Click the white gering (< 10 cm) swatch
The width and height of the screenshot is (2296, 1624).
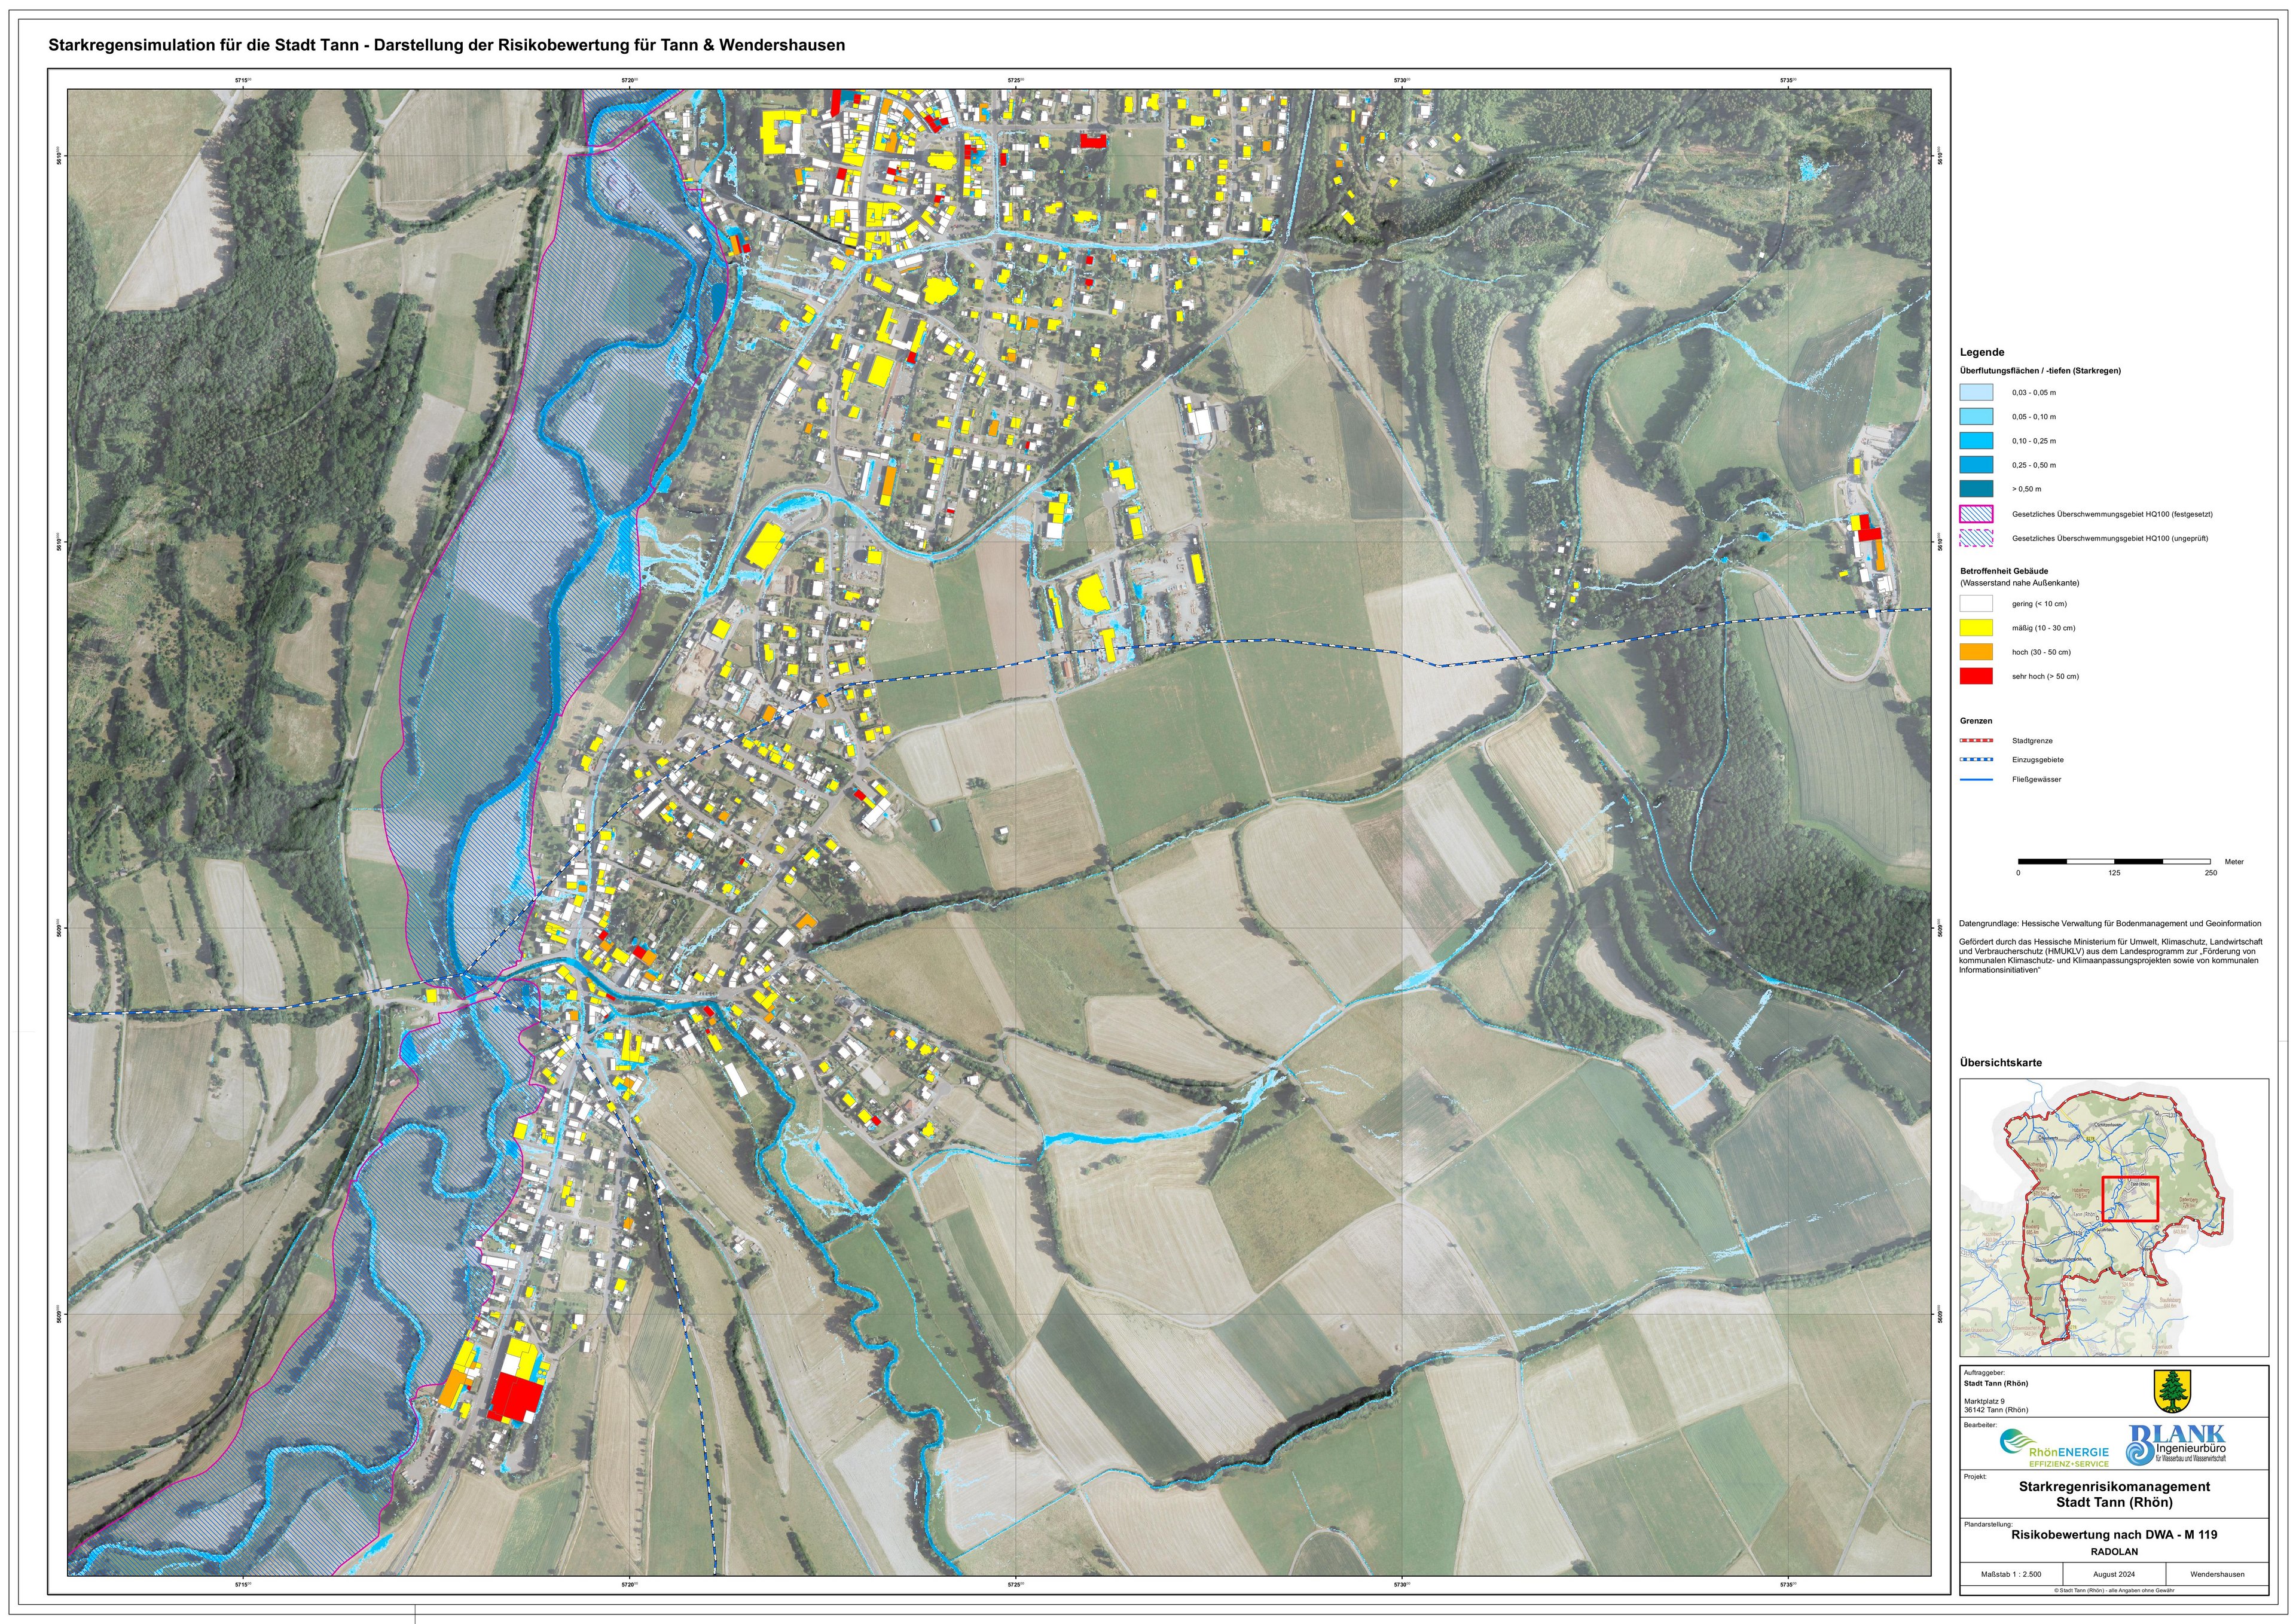coord(1976,604)
